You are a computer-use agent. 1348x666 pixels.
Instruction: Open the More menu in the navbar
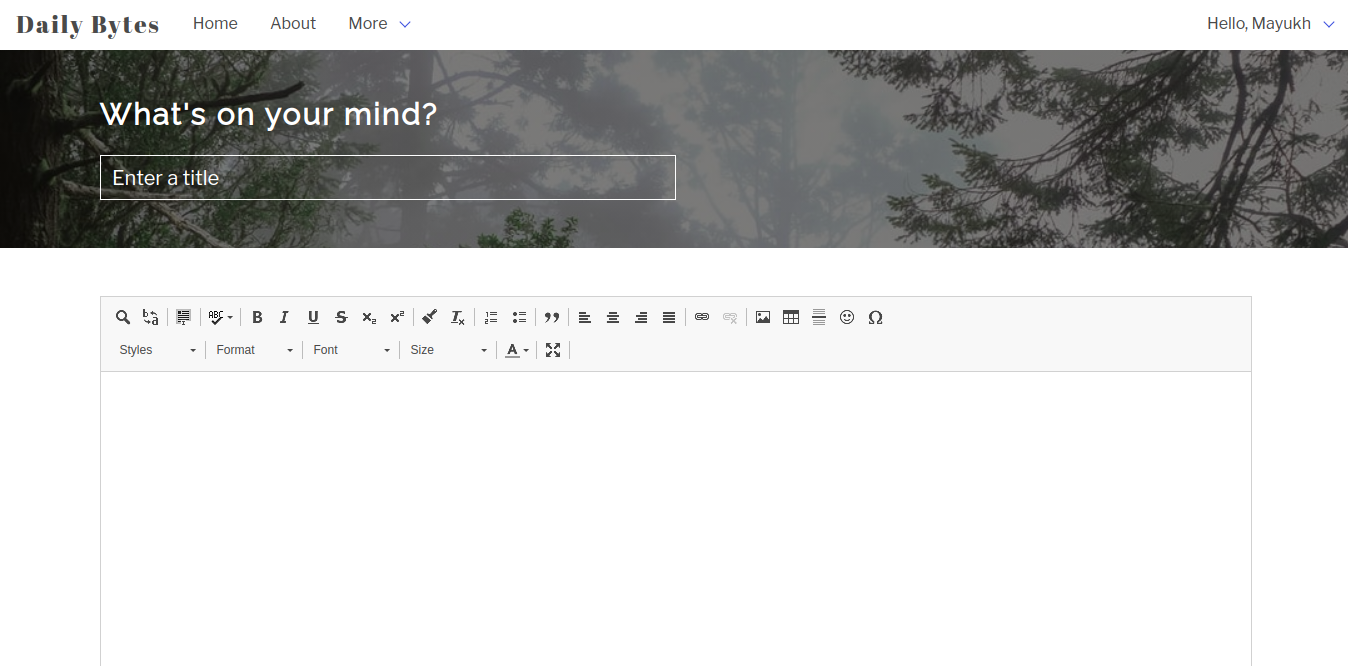coord(379,24)
